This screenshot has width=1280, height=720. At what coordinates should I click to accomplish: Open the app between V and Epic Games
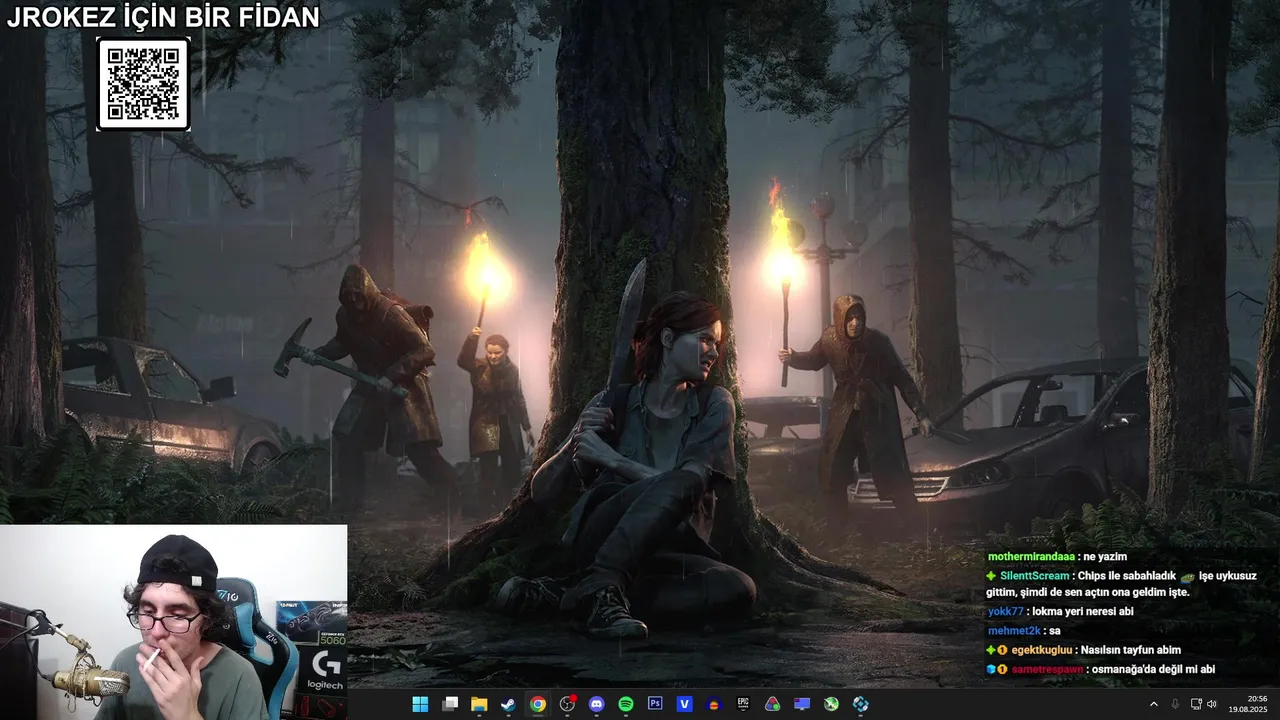pyautogui.click(x=714, y=704)
